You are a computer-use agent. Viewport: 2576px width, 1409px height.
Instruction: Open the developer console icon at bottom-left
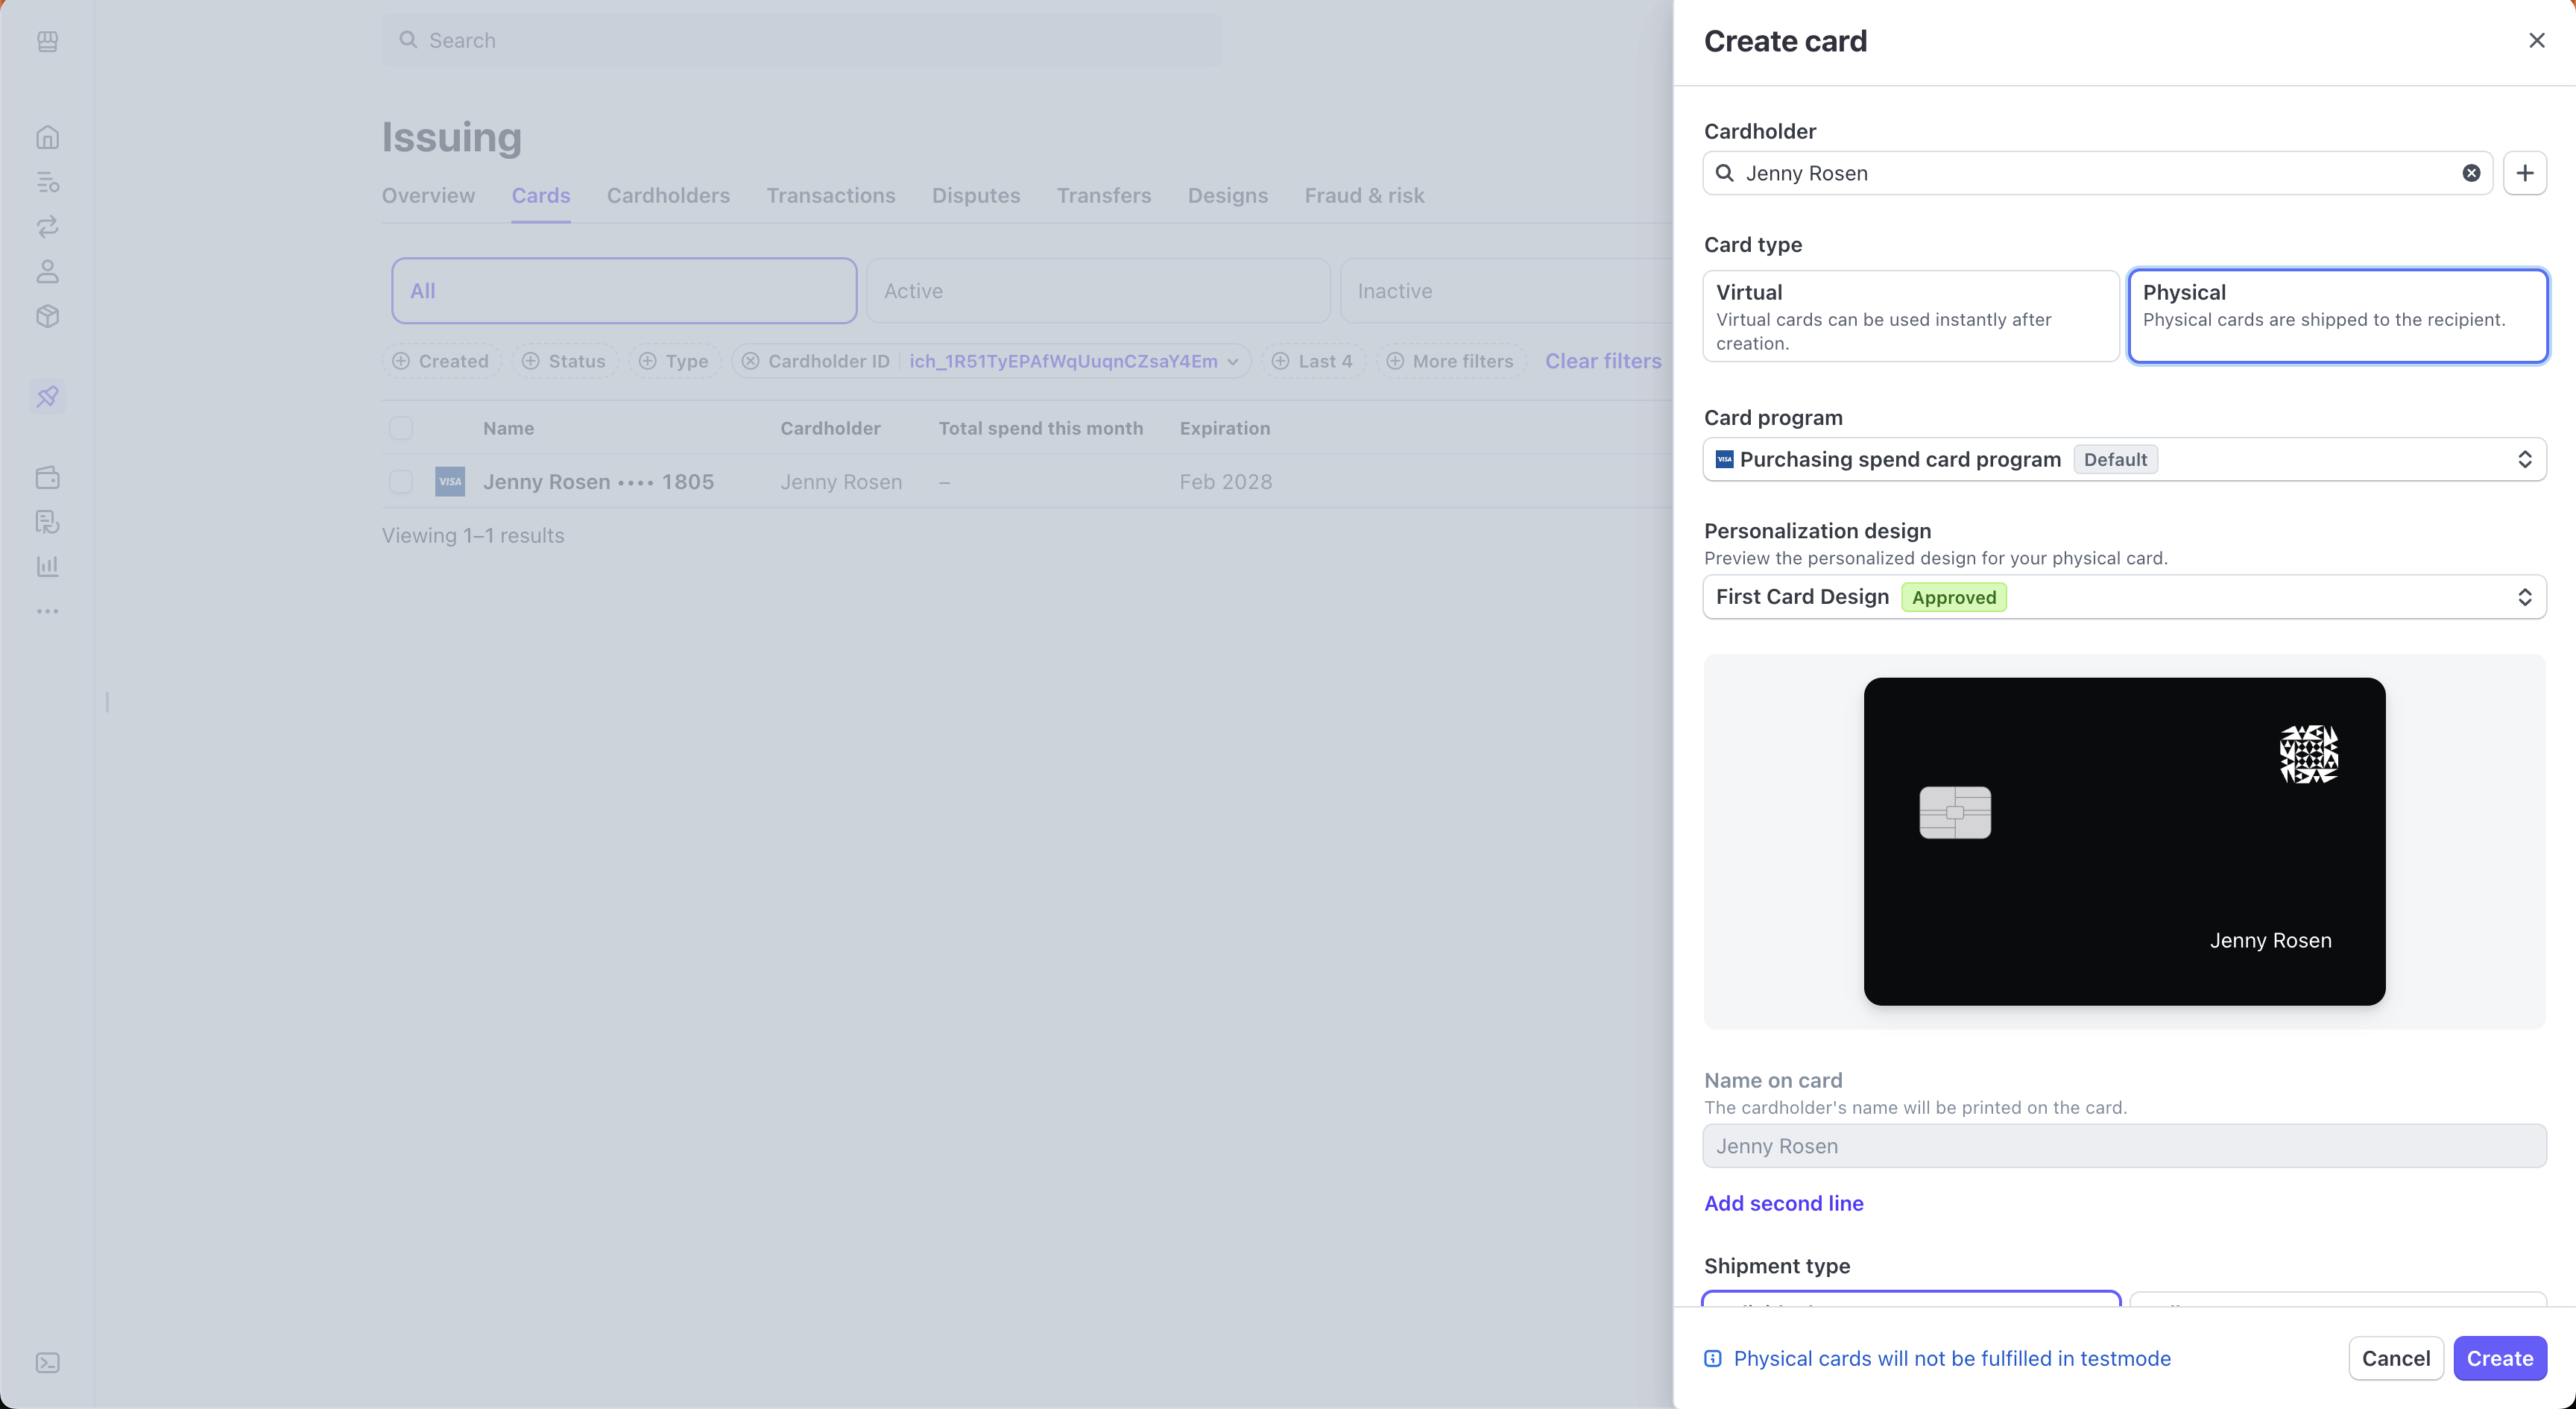[47, 1363]
